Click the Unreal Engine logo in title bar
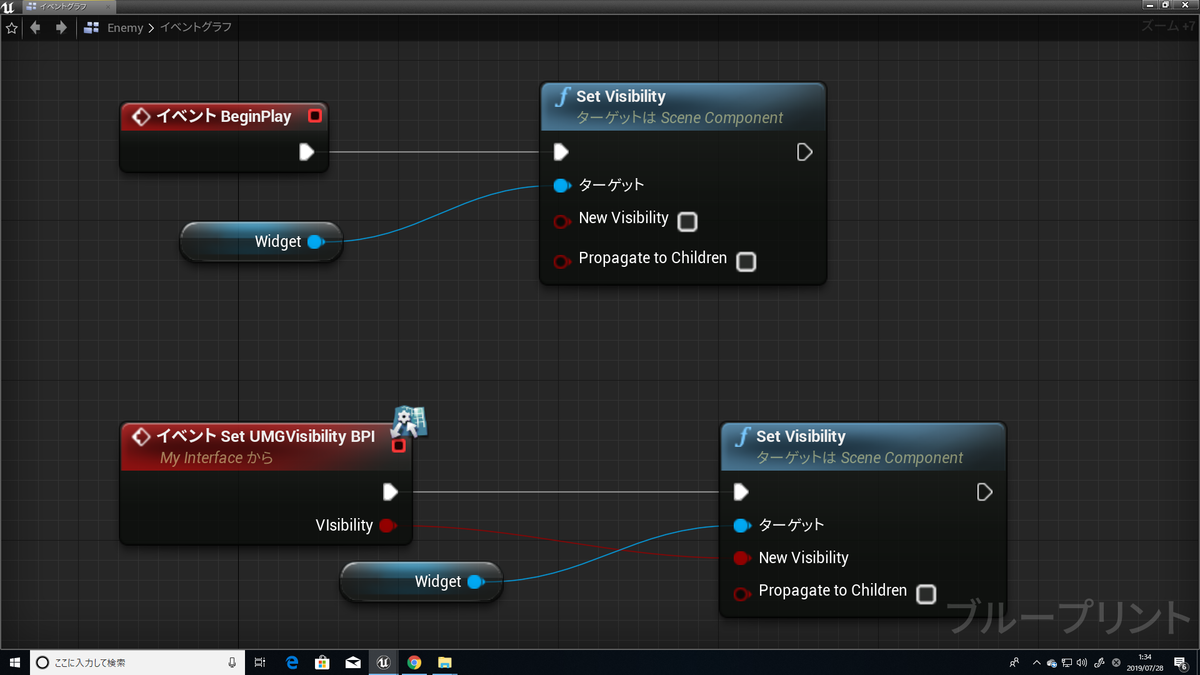 click(x=8, y=6)
